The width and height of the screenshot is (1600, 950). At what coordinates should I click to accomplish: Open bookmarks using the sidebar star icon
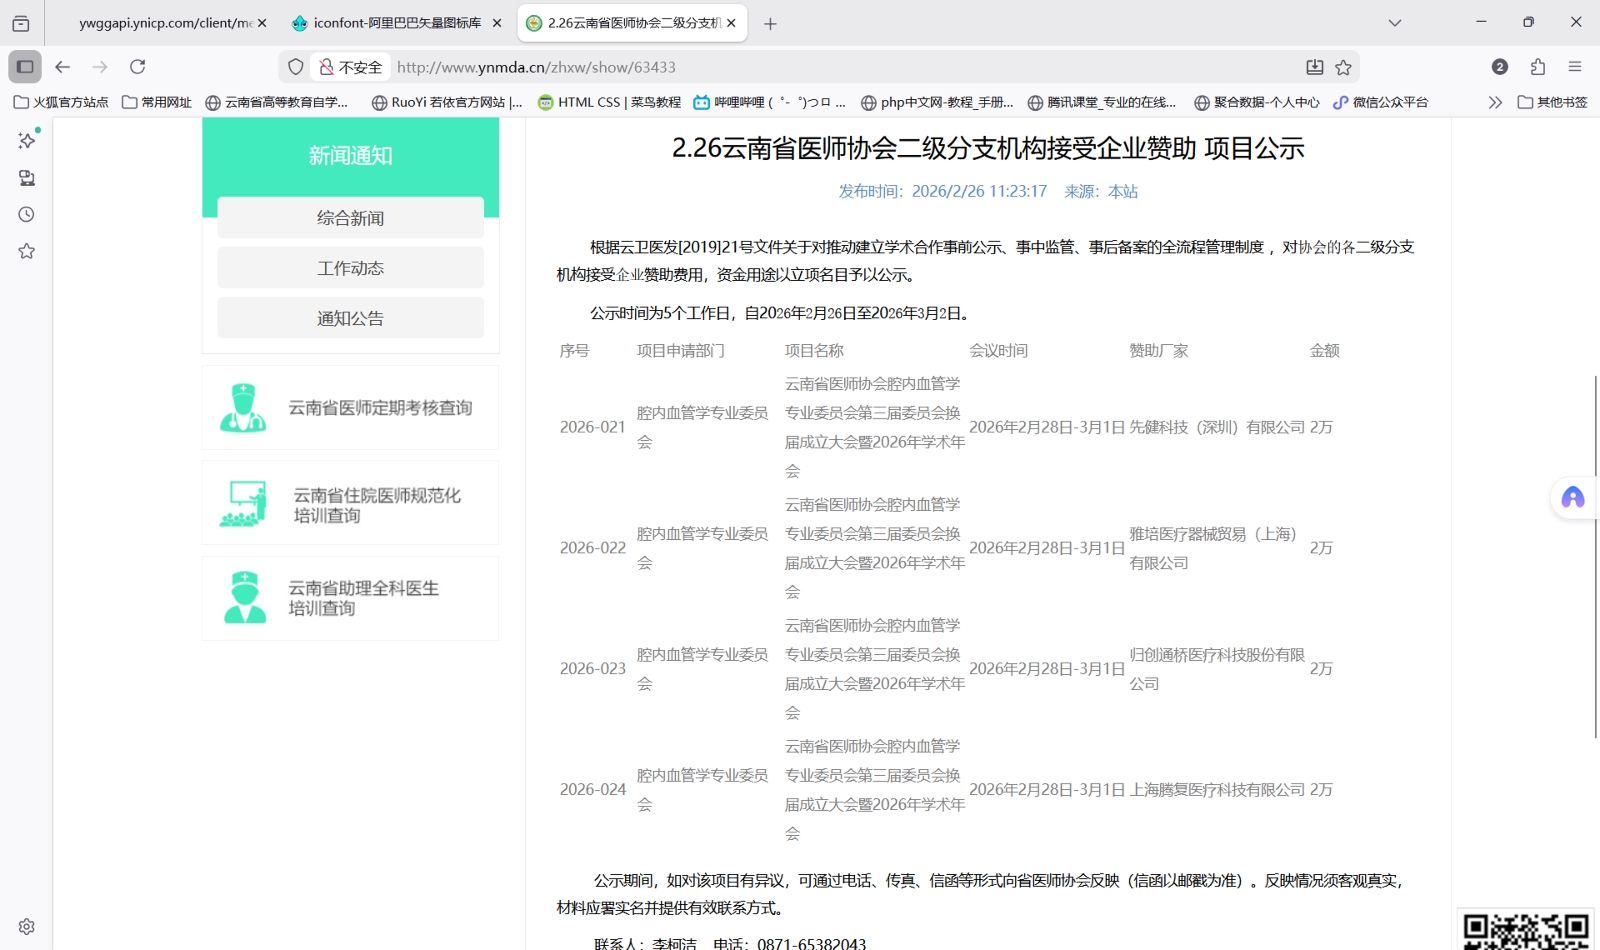click(25, 251)
